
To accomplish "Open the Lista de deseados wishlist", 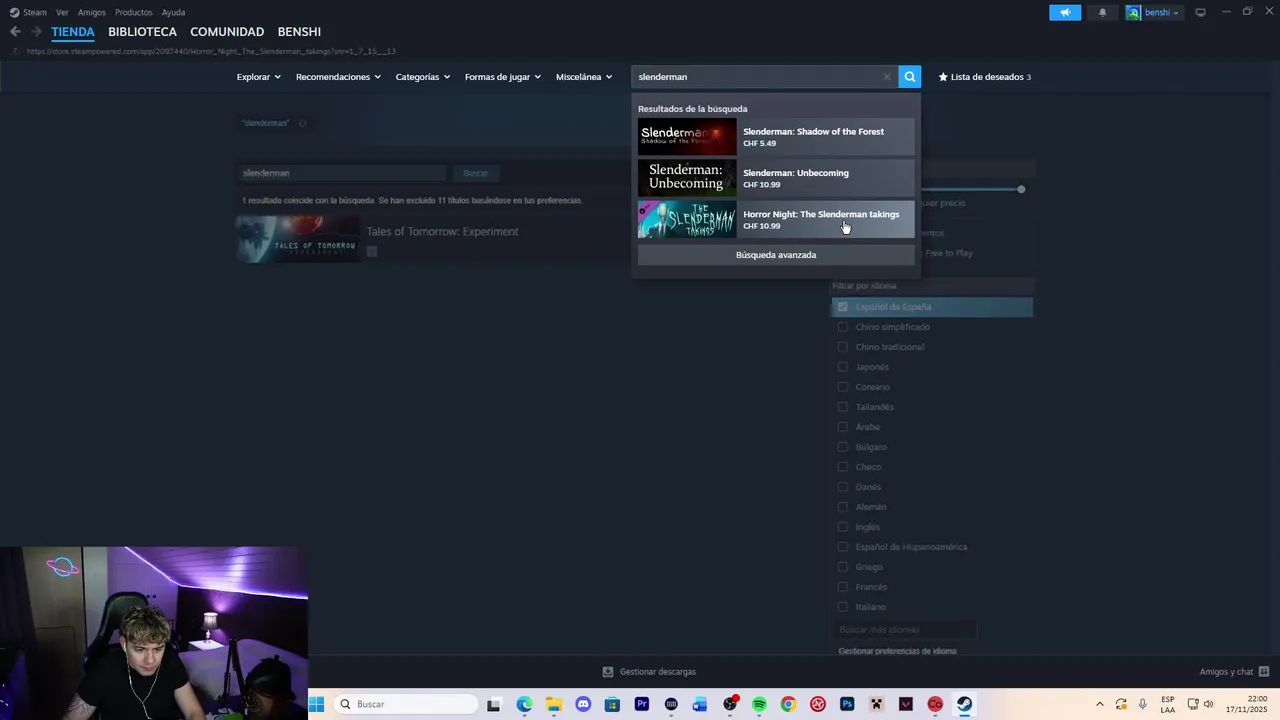I will 985,77.
